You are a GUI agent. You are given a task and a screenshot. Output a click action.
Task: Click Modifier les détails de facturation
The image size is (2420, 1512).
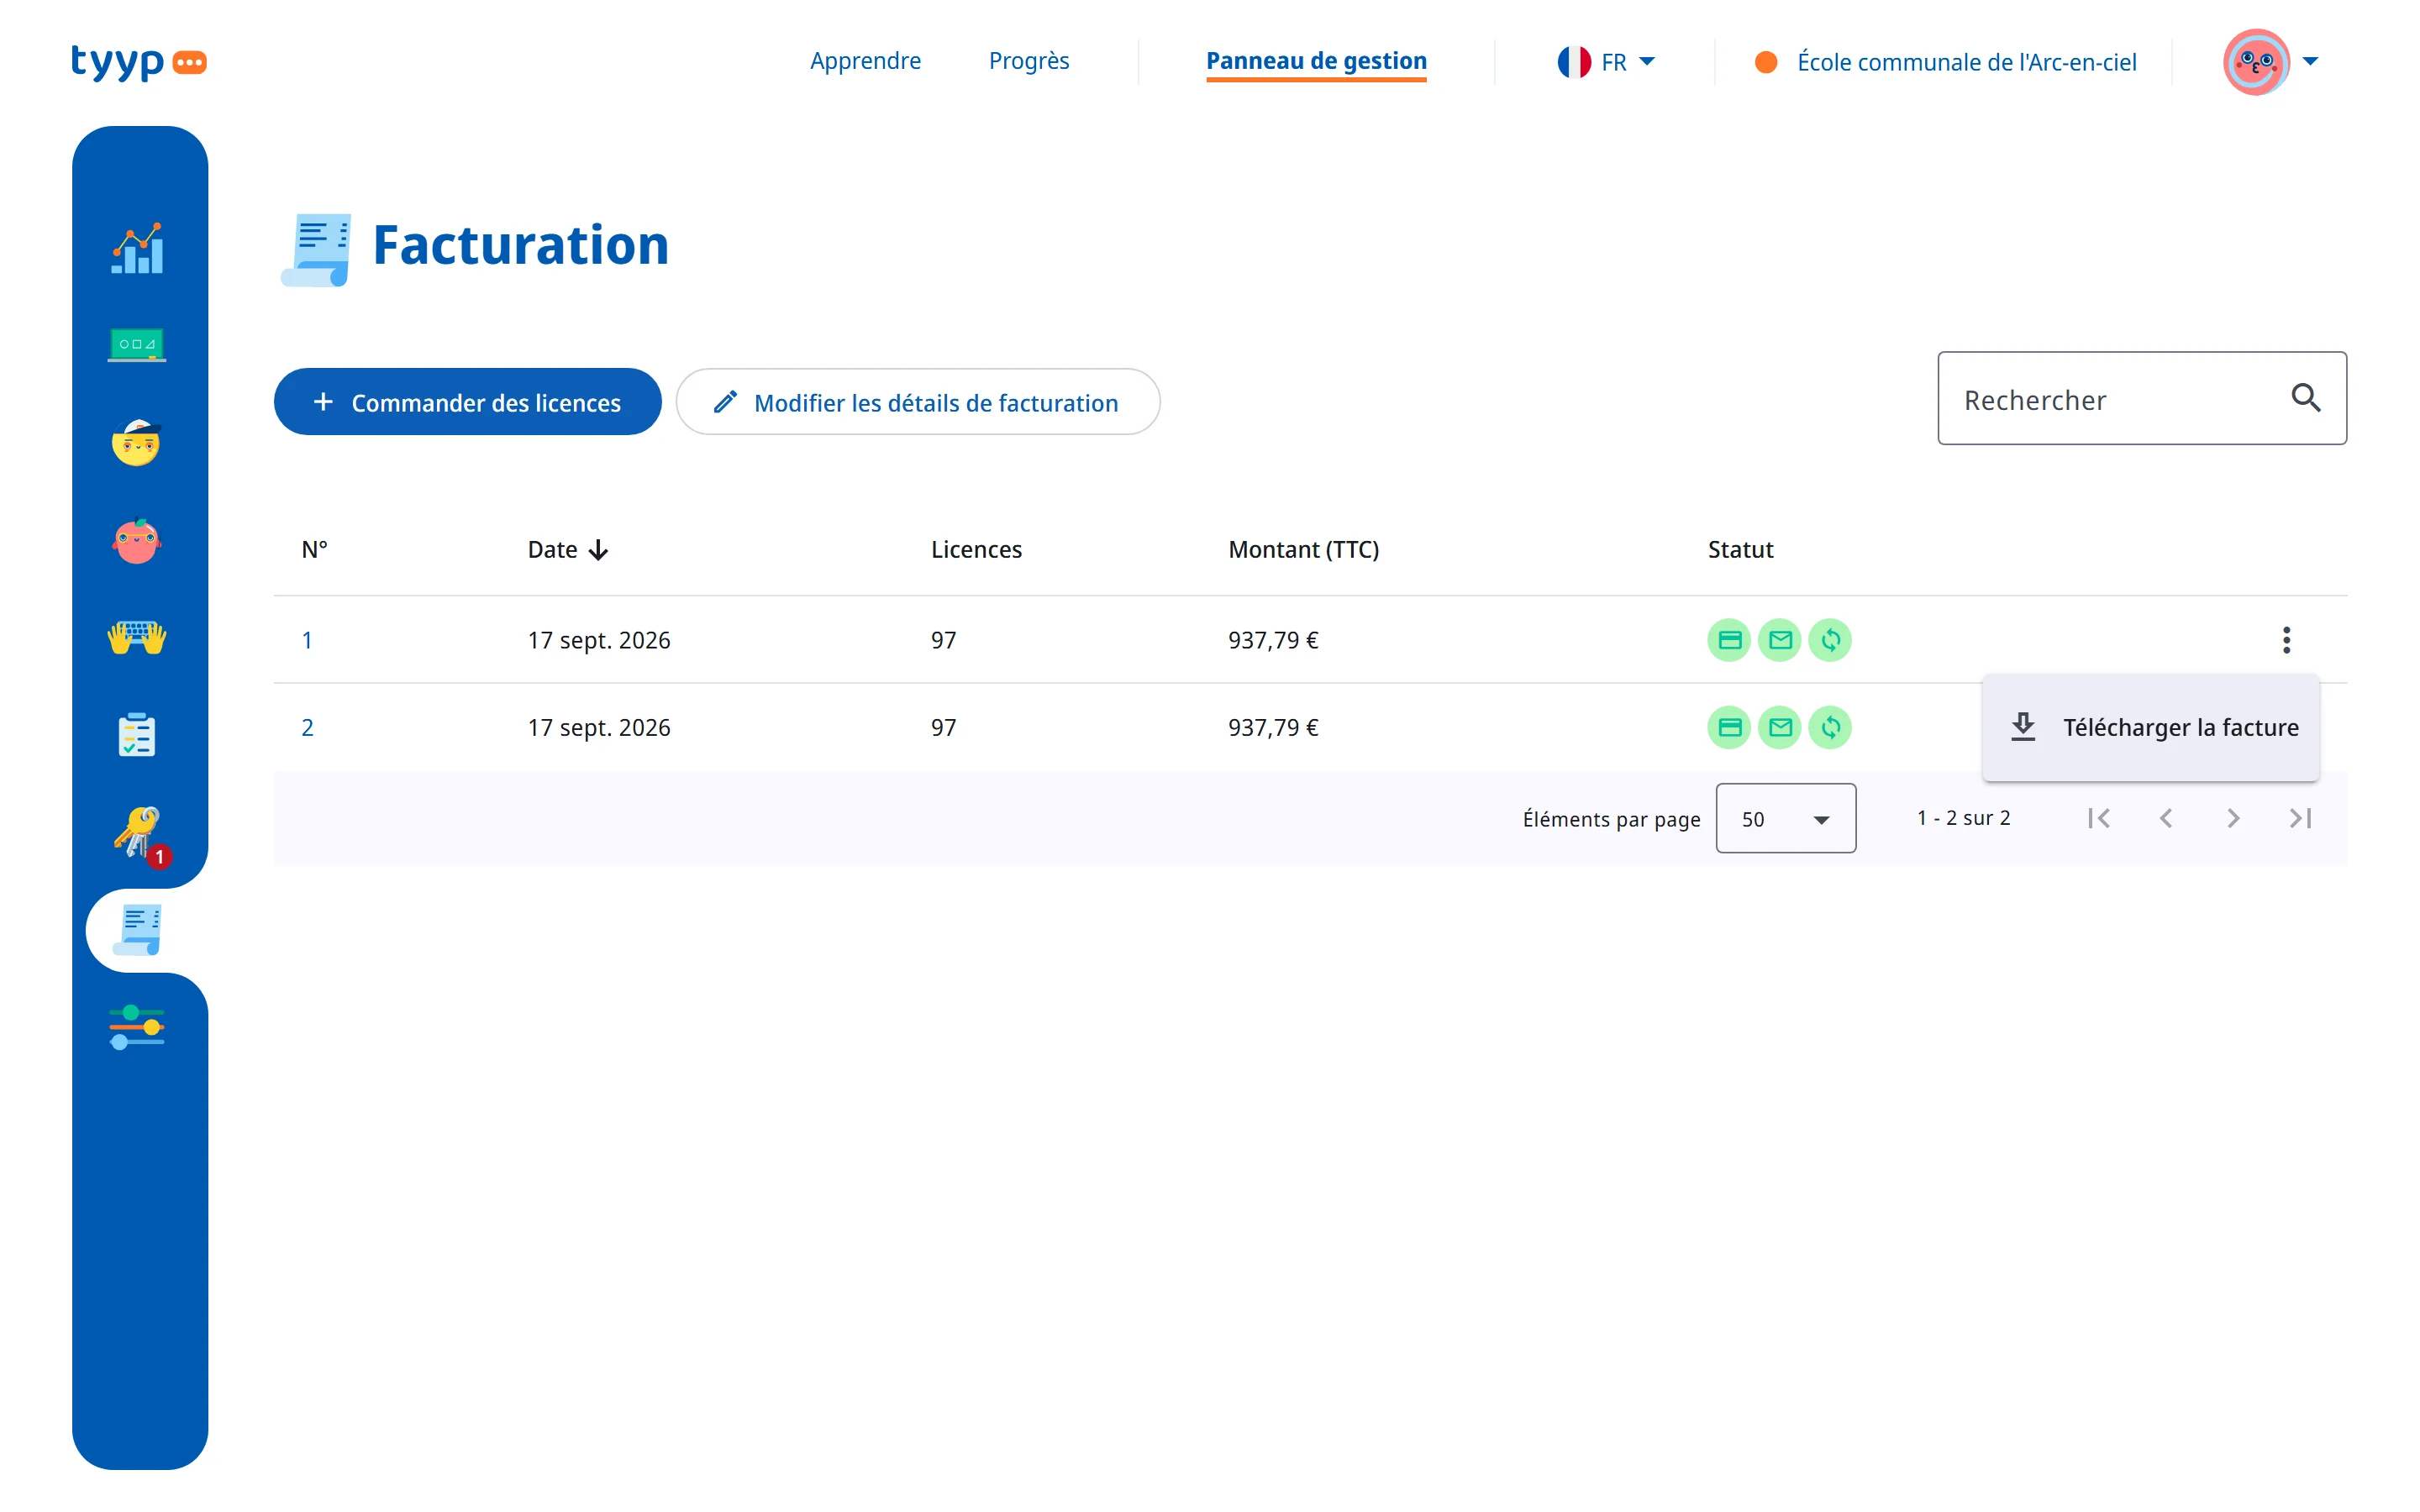tap(917, 402)
